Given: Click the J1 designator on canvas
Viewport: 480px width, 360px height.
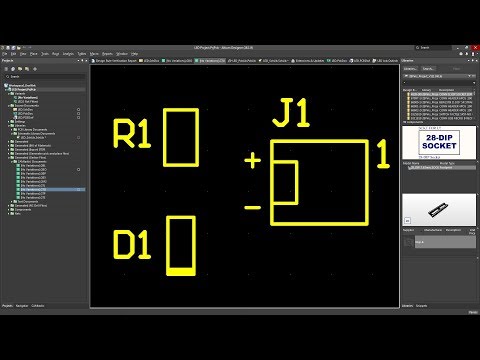Looking at the screenshot, I should pyautogui.click(x=291, y=113).
